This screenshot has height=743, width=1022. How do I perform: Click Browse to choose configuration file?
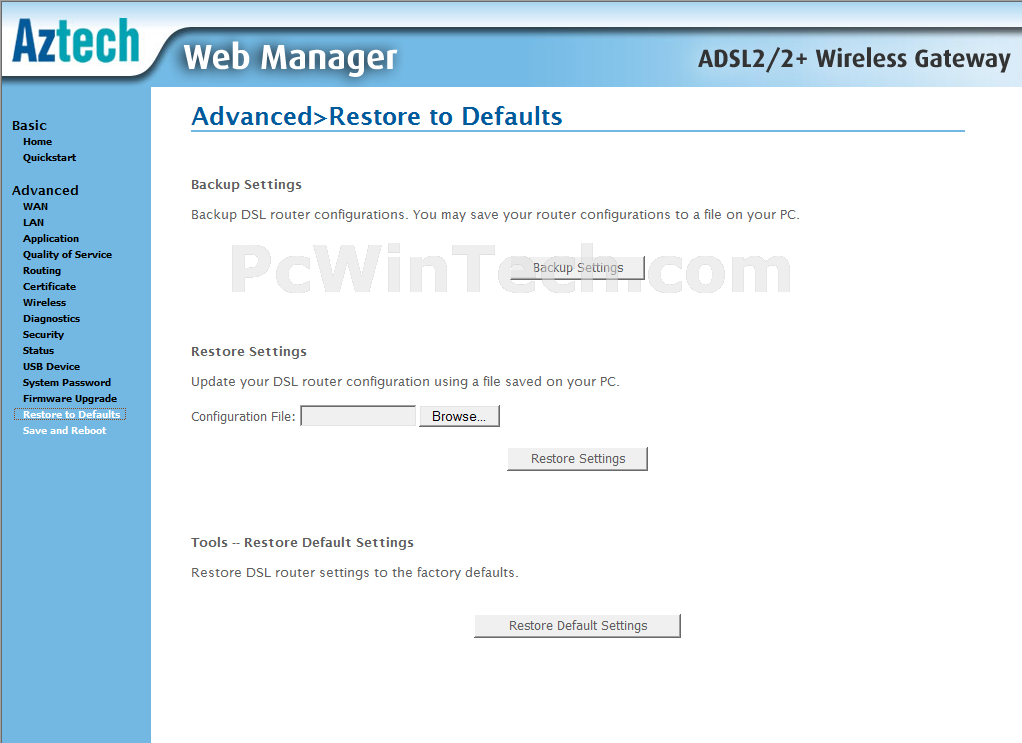459,416
